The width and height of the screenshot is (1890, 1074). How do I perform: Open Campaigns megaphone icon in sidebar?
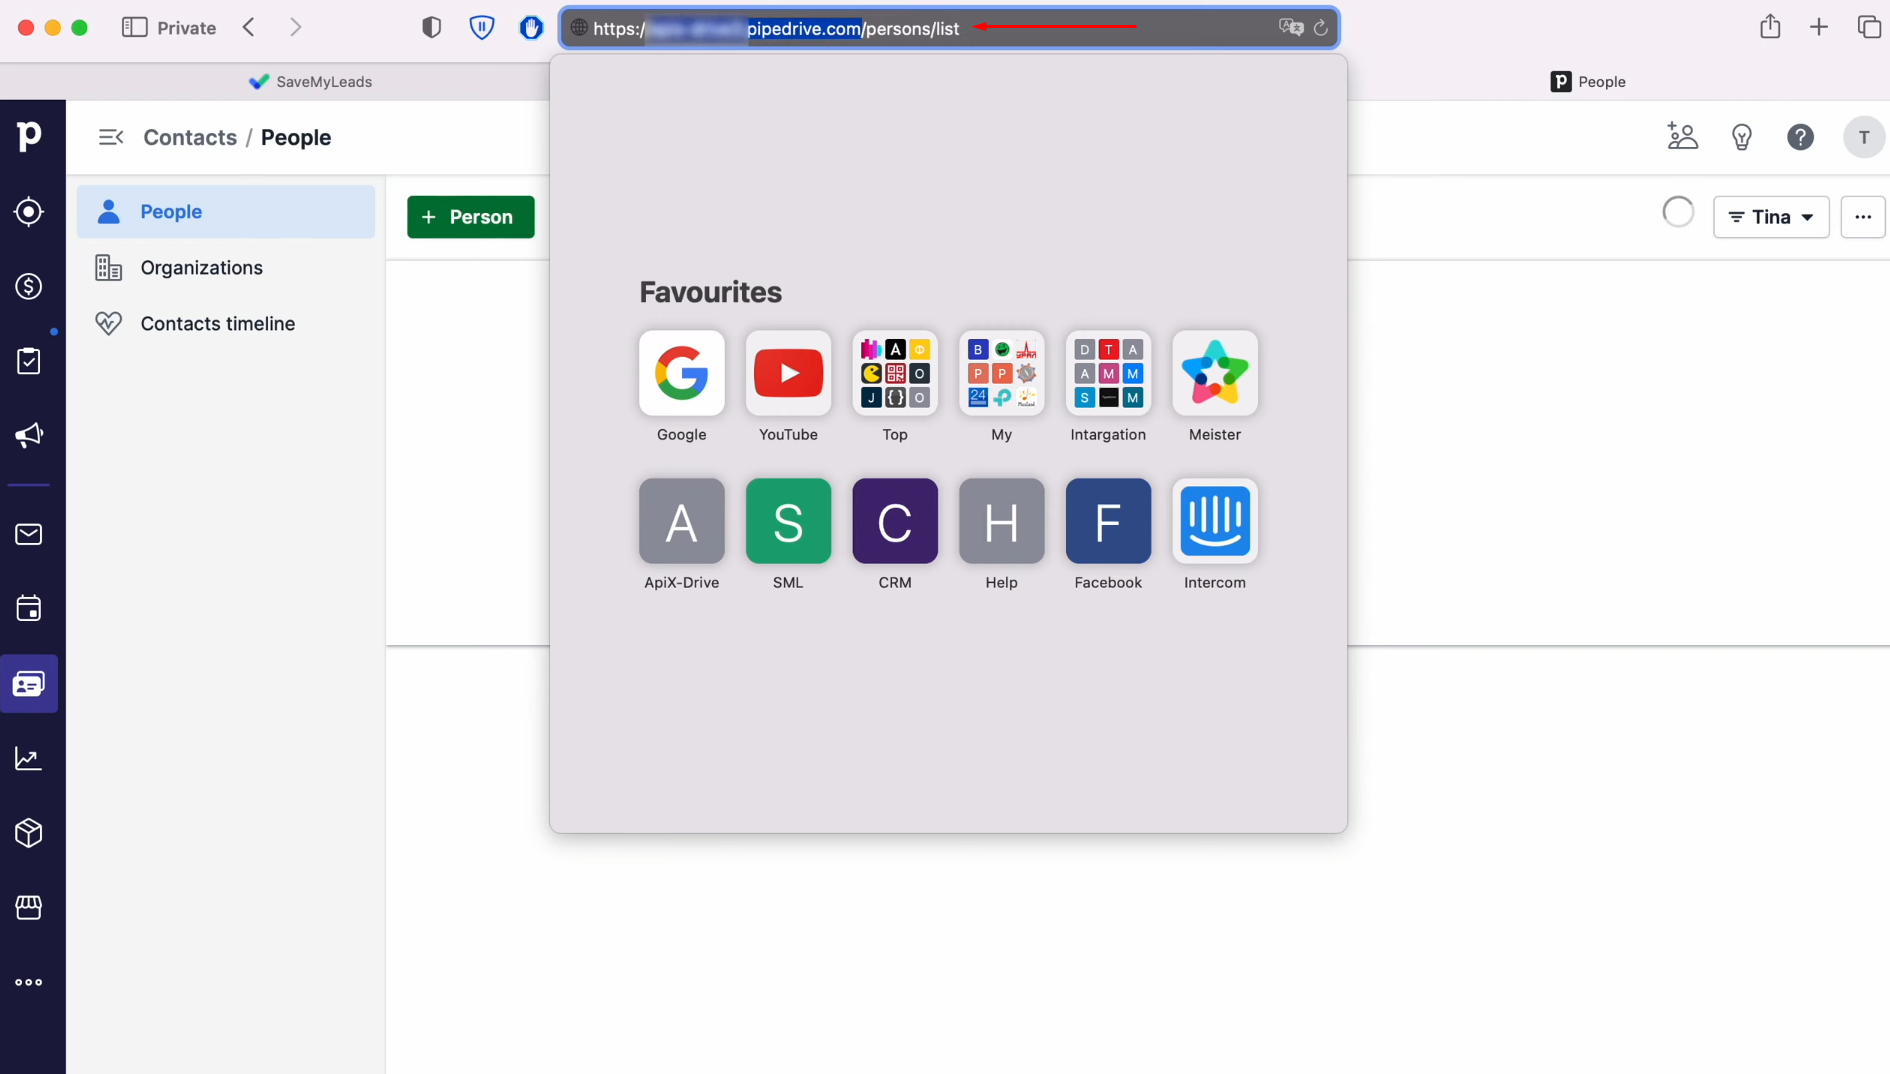[29, 435]
